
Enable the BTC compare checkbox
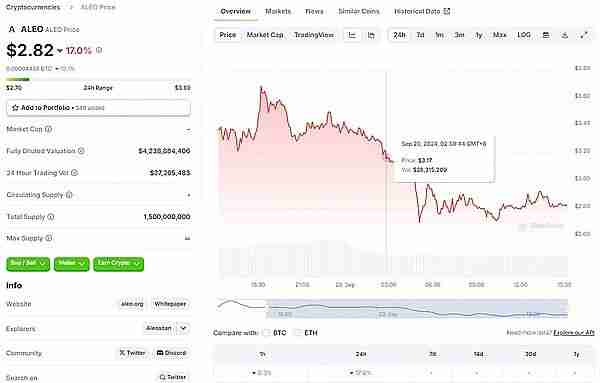[266, 332]
